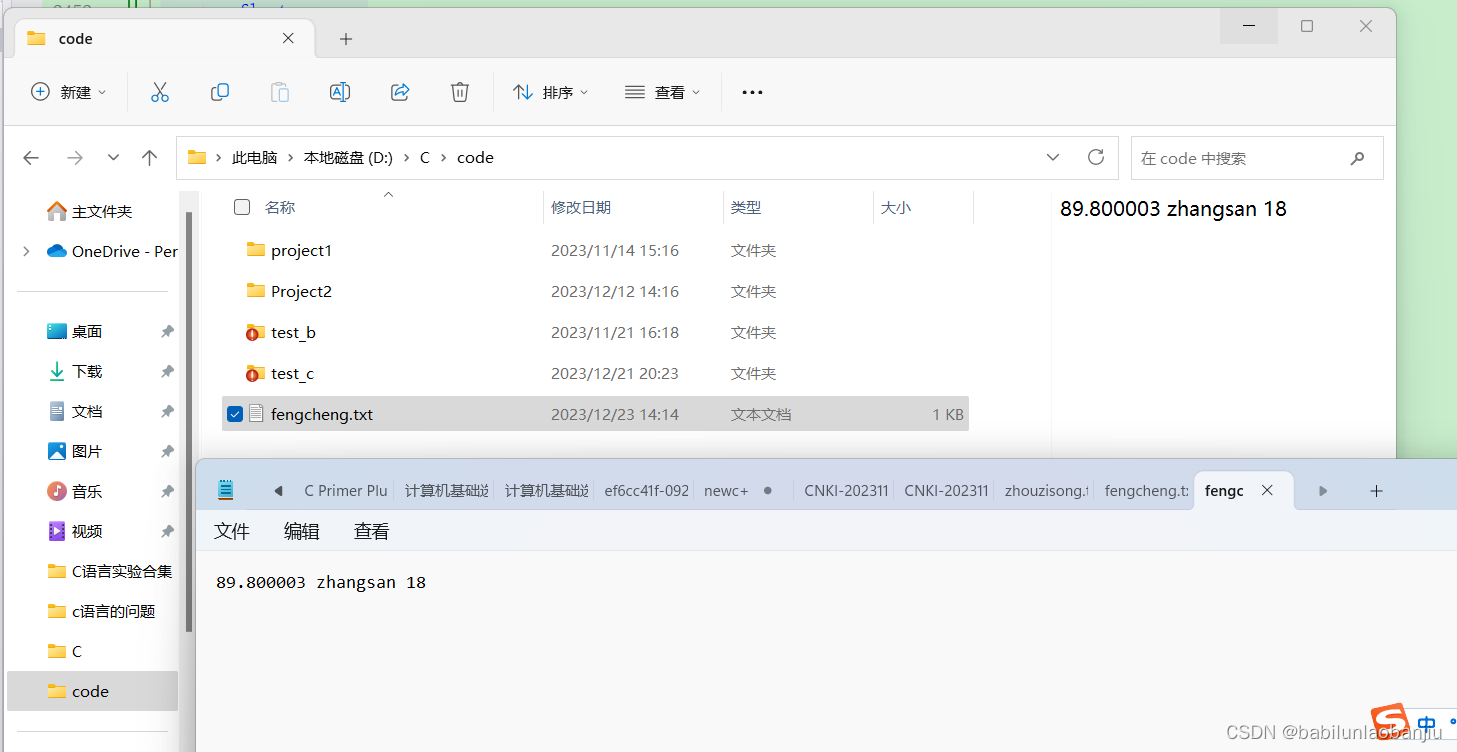Switch to the fengcheng.txt tab in Notepad
The width and height of the screenshot is (1457, 752).
click(x=1145, y=490)
